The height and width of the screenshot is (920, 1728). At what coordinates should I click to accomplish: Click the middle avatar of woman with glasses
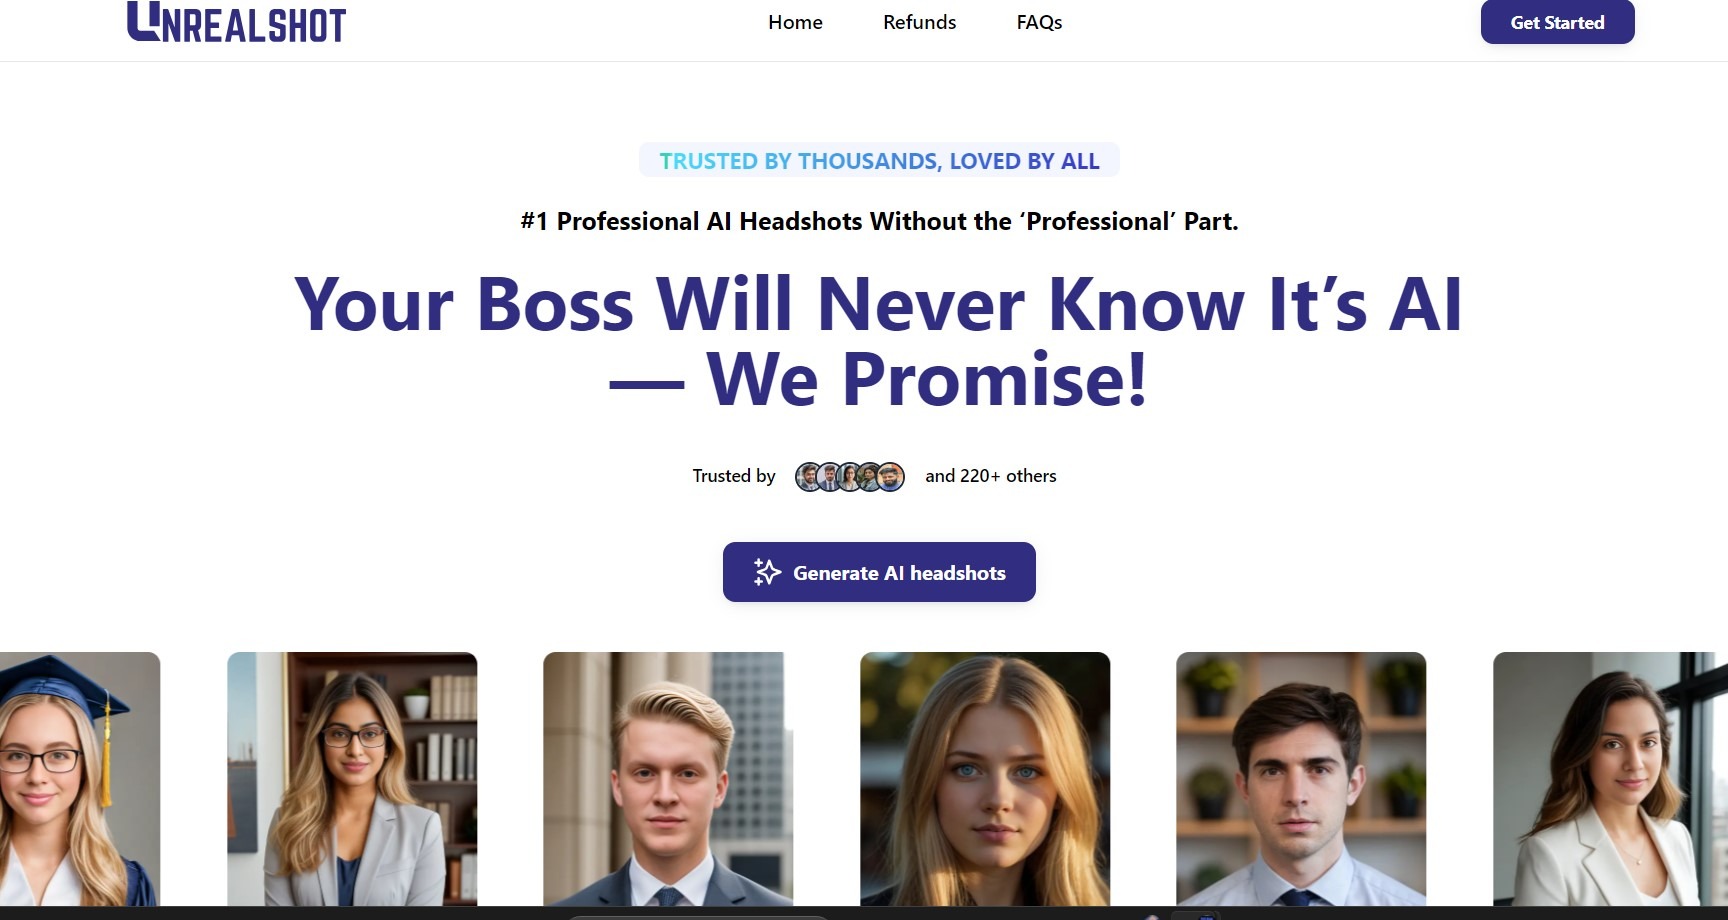[x=850, y=477]
